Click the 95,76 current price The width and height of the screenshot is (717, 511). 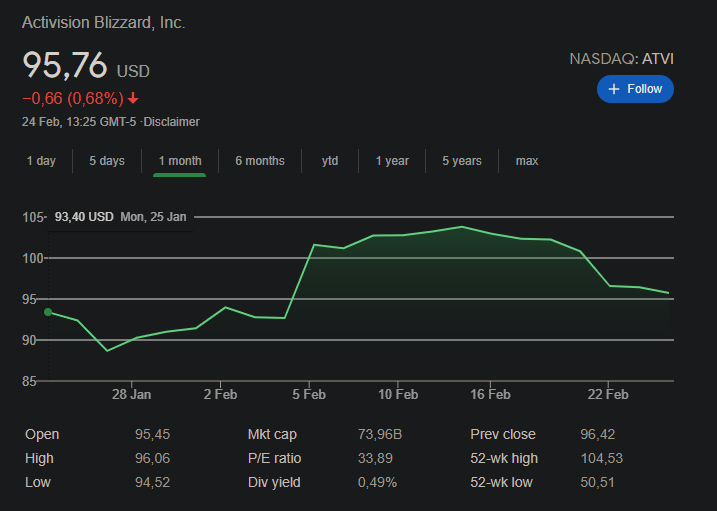coord(65,65)
